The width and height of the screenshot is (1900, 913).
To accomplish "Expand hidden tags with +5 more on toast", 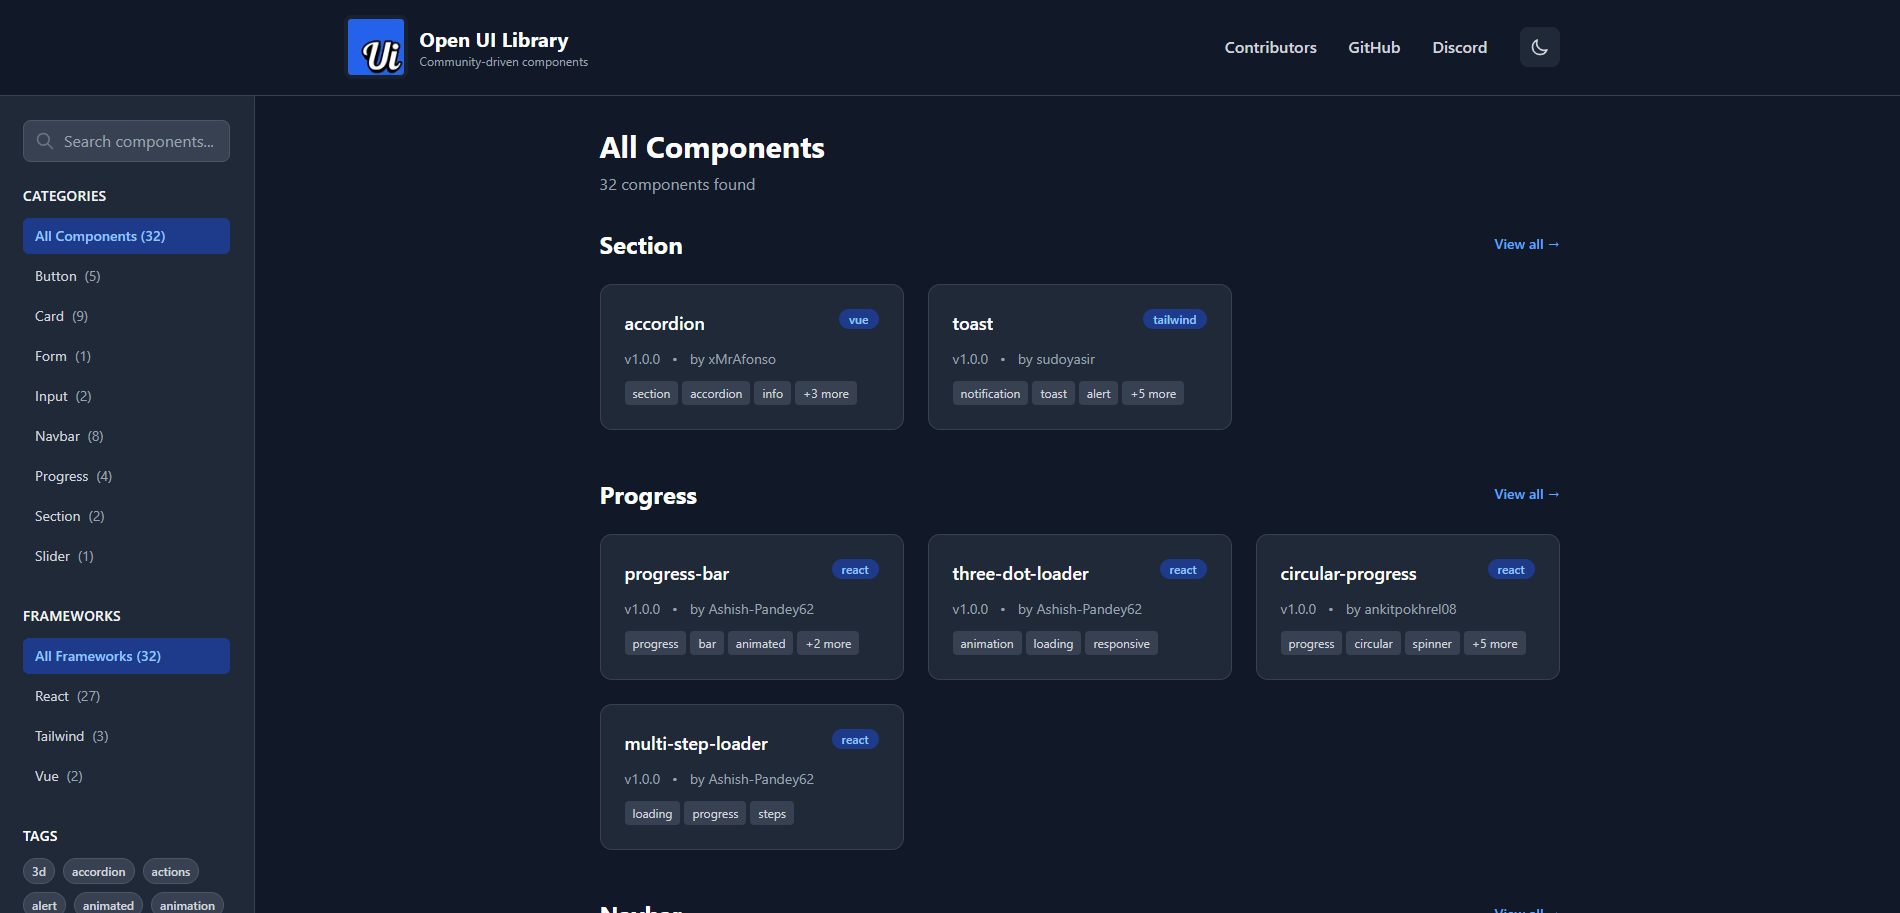I will [1153, 394].
